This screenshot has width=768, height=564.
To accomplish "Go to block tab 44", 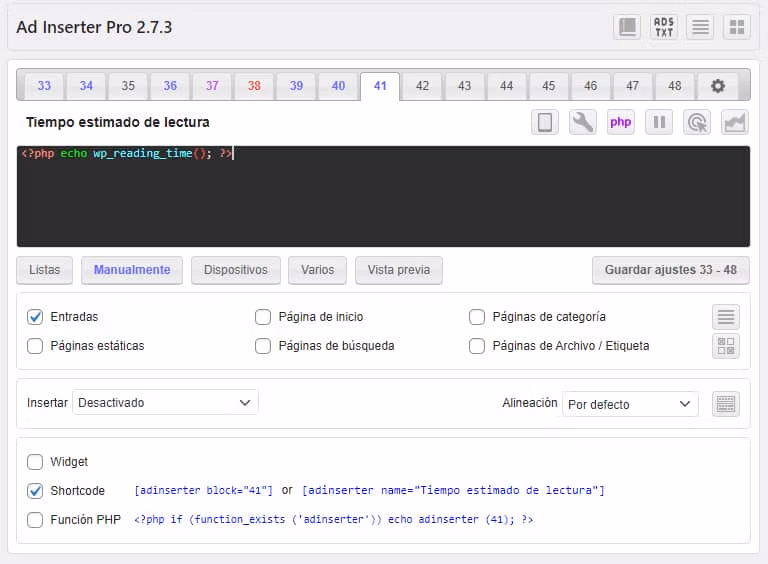I will click(x=506, y=86).
